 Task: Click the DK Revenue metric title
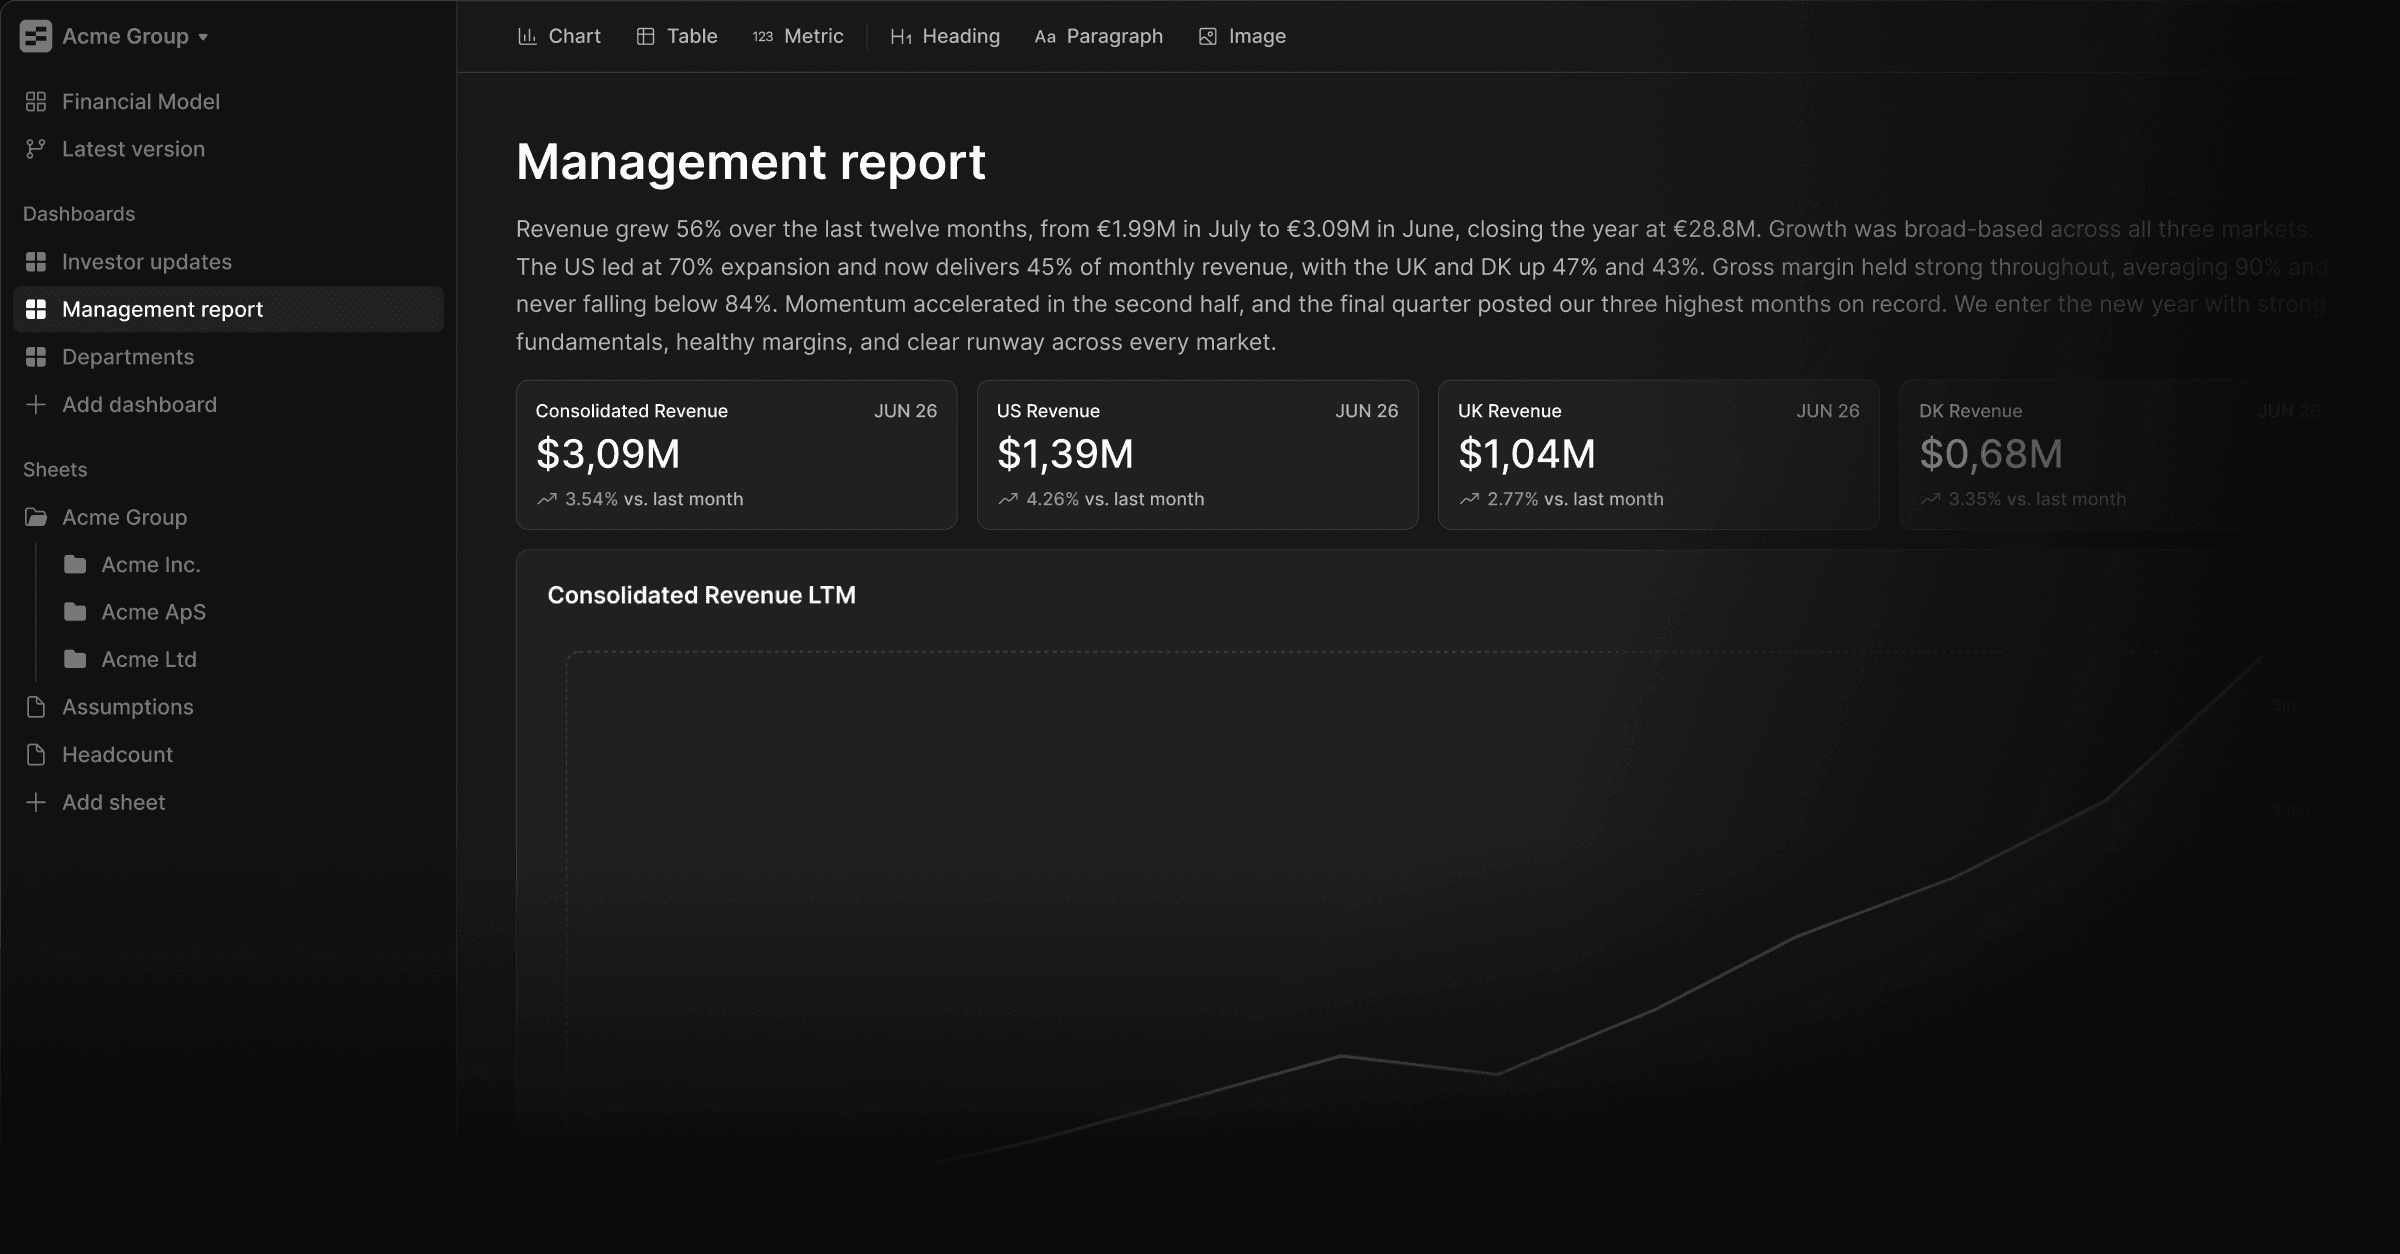(1971, 411)
